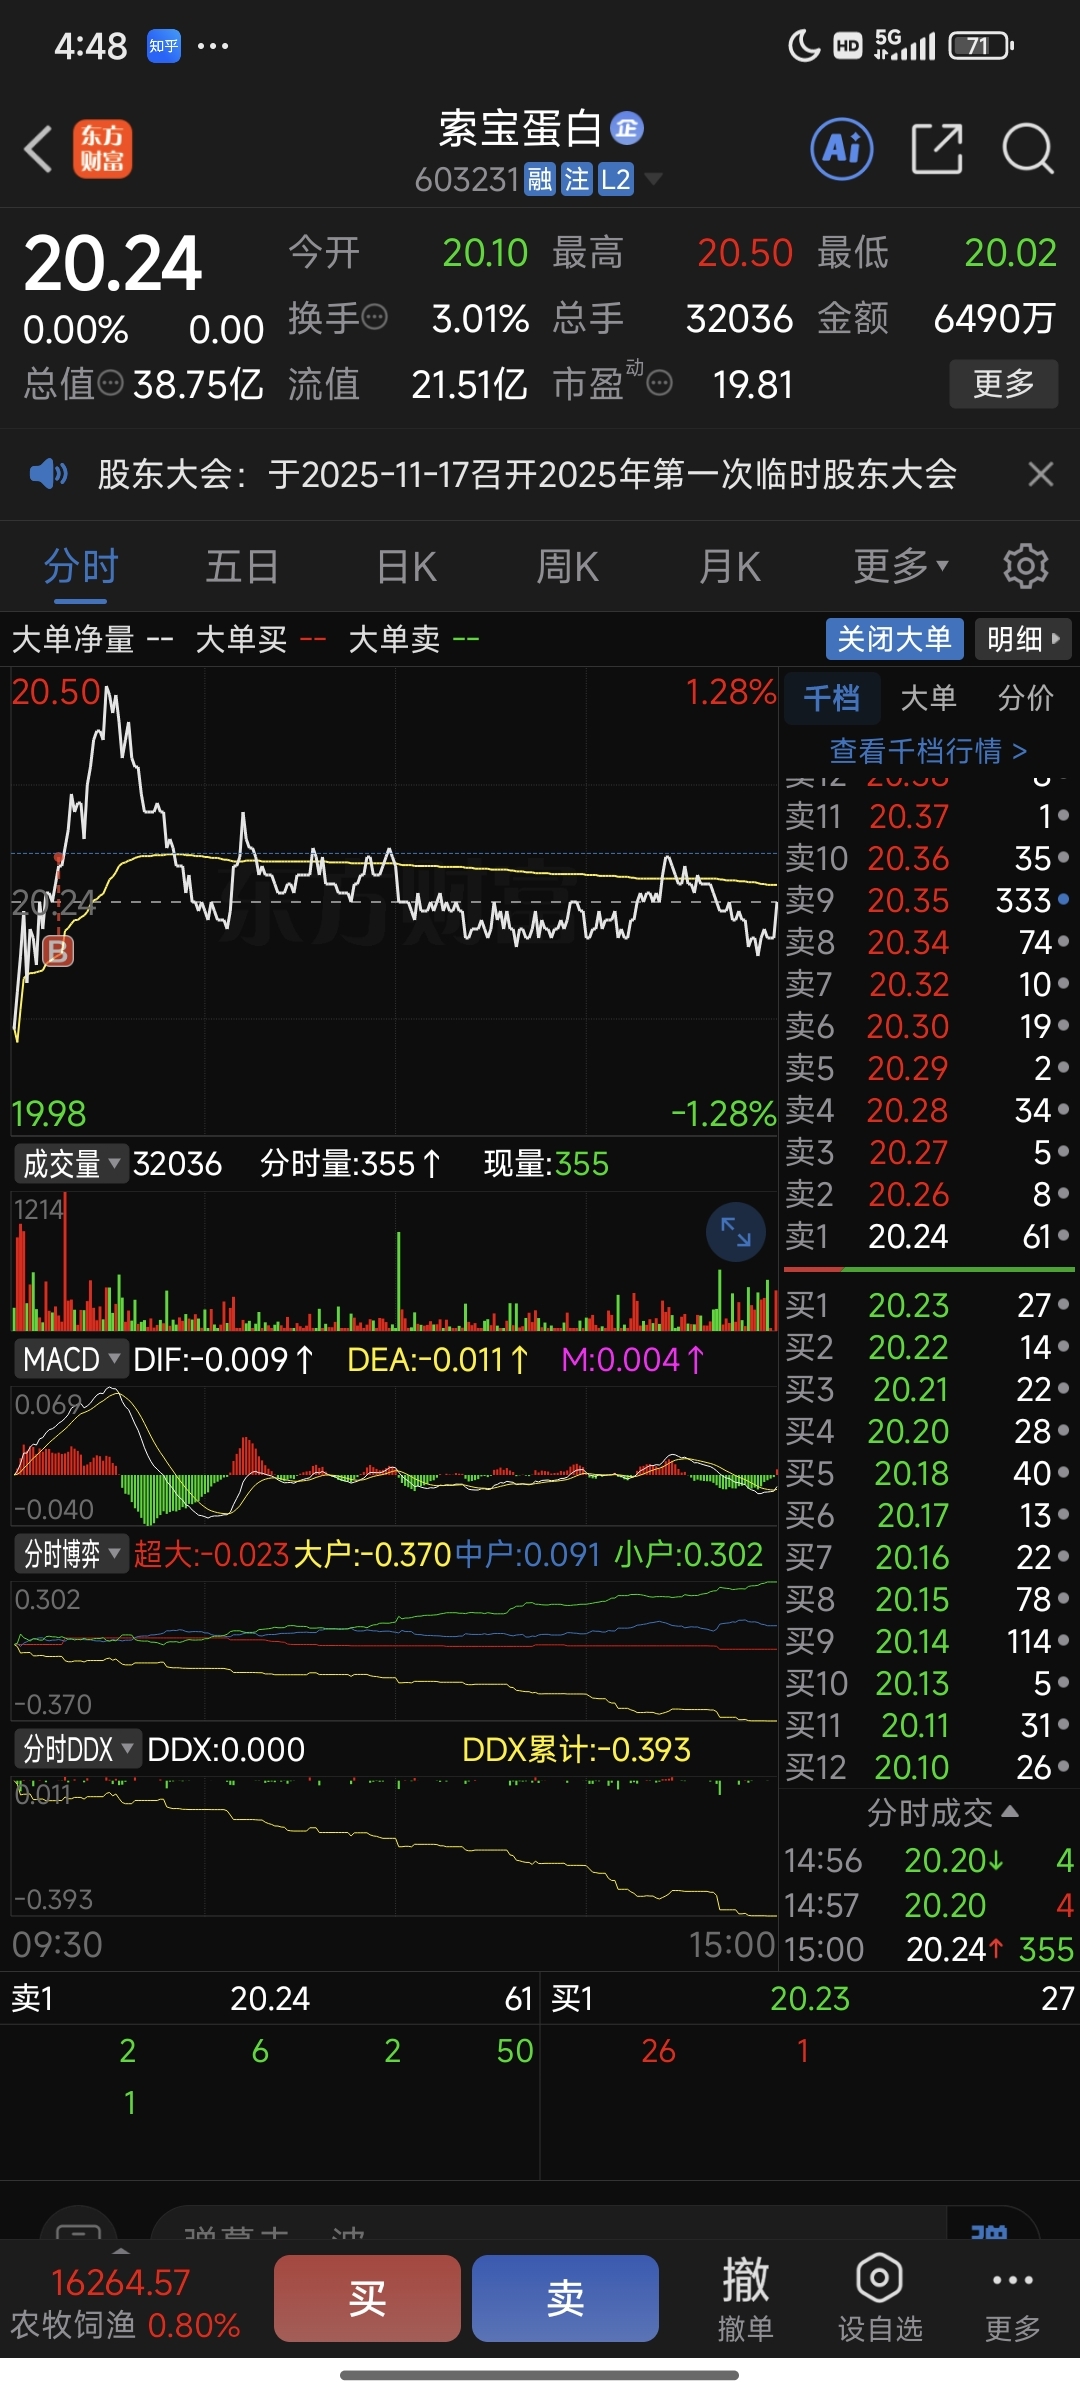Tap the 卖9 20.35 order row
This screenshot has width=1080, height=2400.
coord(928,900)
